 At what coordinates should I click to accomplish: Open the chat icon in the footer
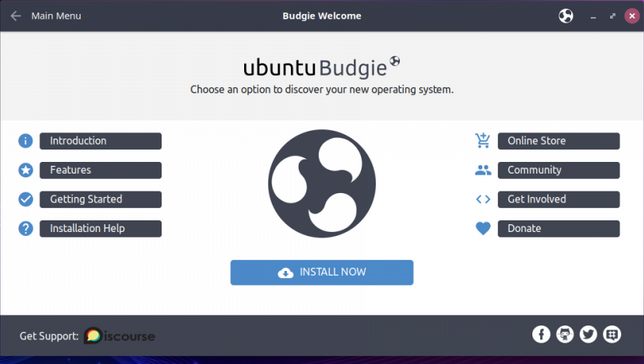click(x=612, y=334)
